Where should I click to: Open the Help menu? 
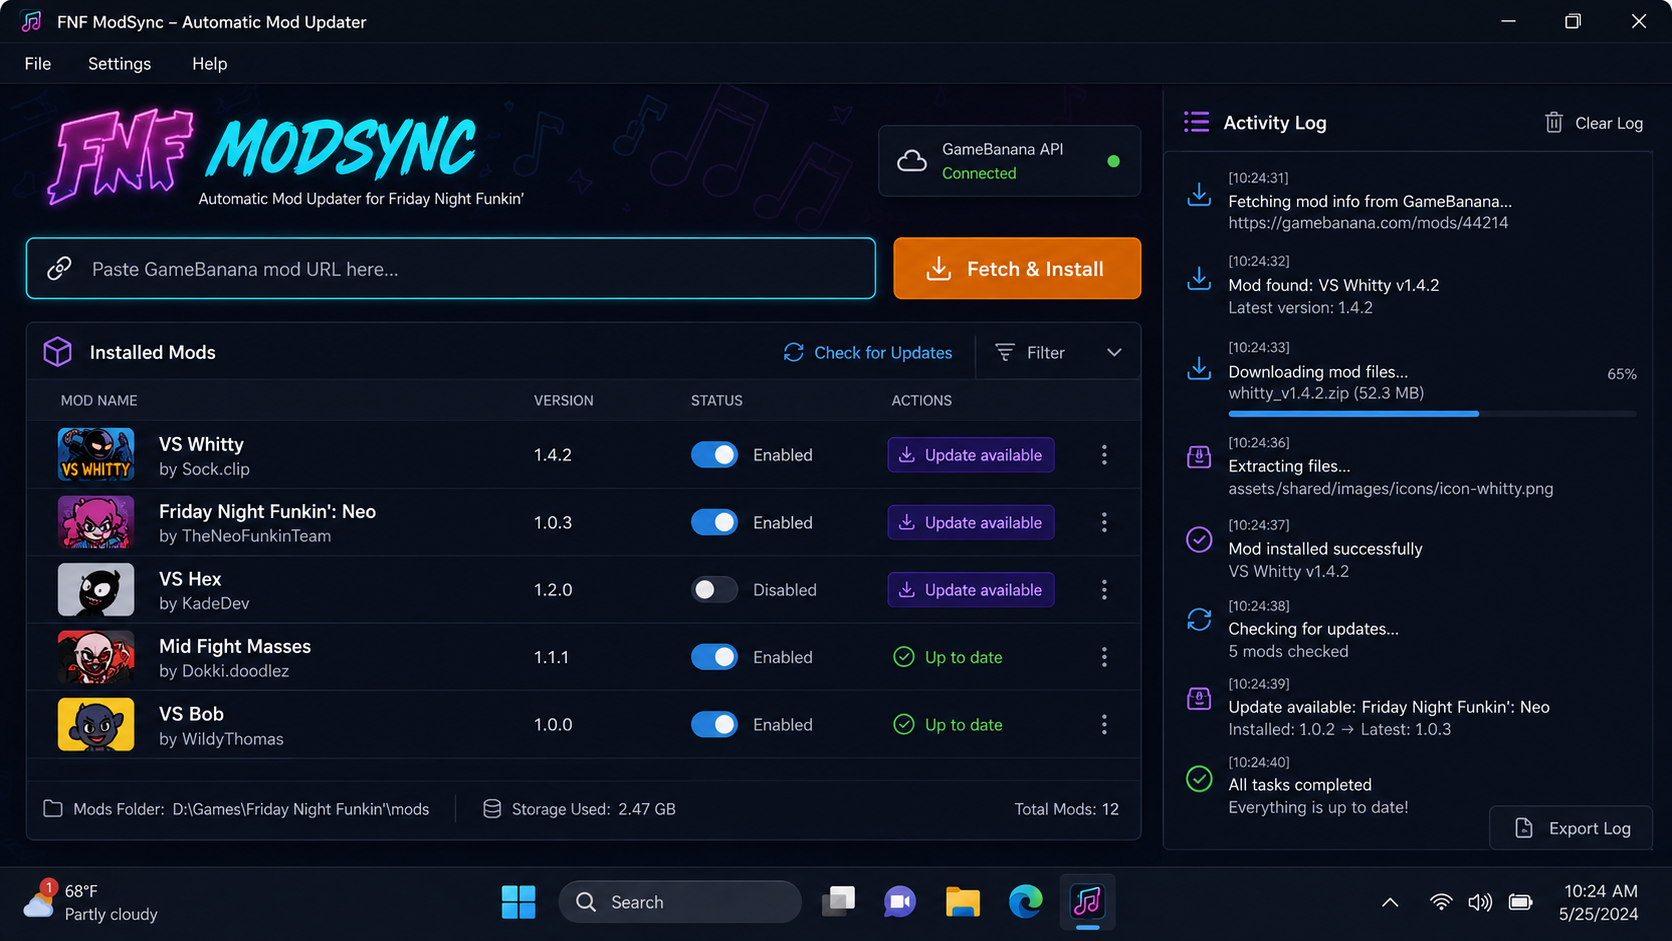[209, 63]
